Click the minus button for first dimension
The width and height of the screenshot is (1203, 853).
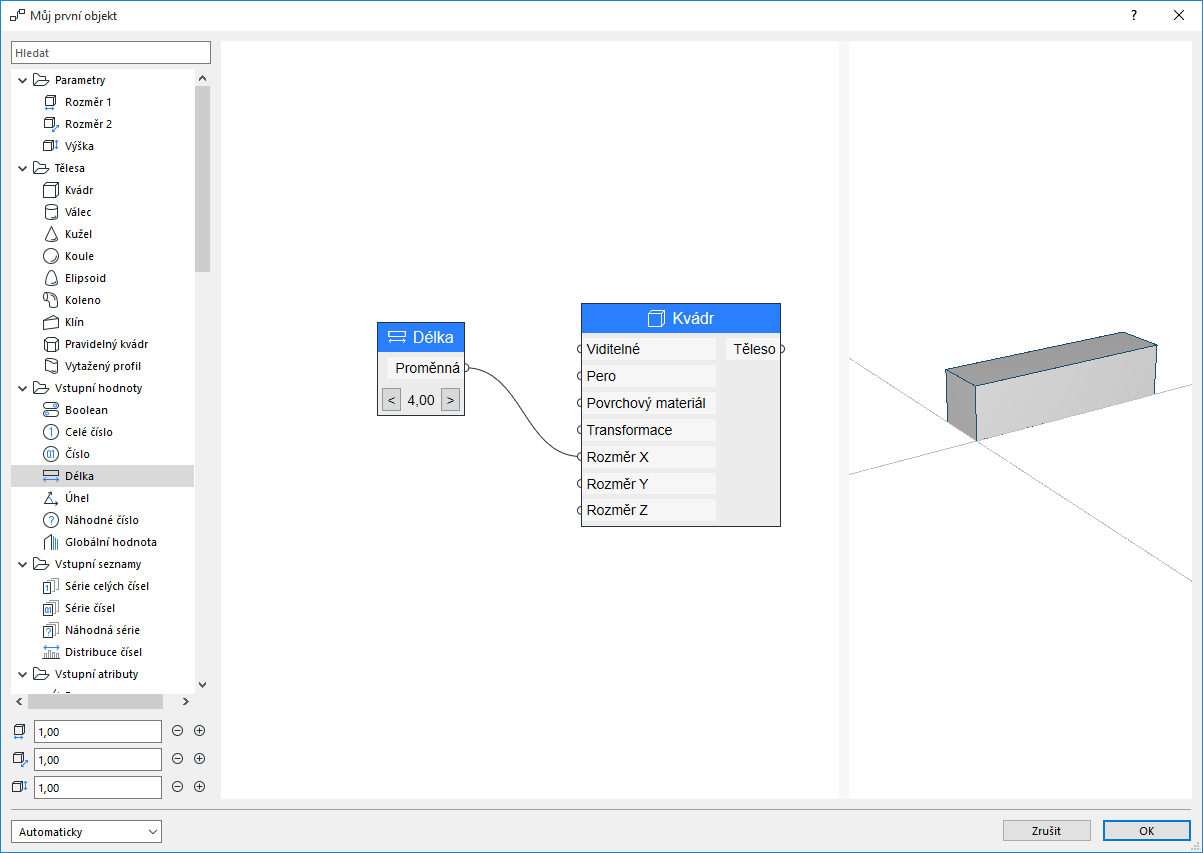[178, 731]
